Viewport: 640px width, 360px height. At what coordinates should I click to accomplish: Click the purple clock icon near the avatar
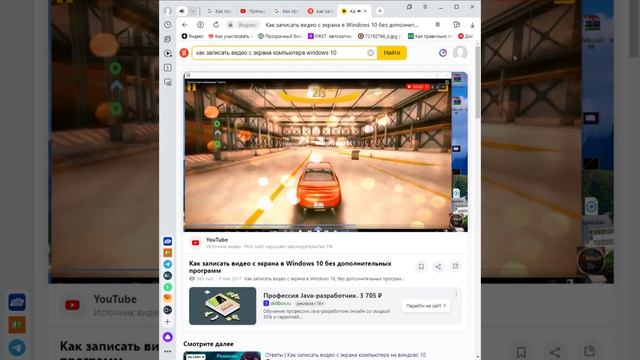[x=443, y=53]
